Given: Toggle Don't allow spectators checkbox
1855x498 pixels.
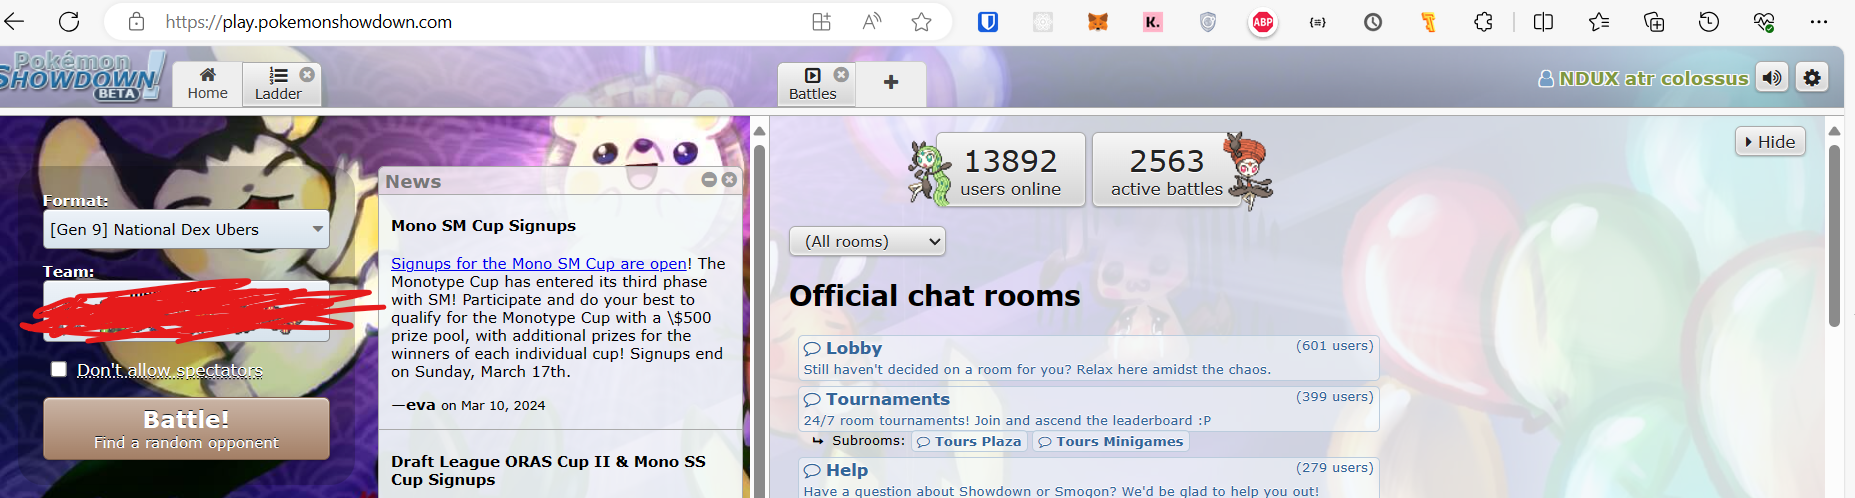Looking at the screenshot, I should pos(59,369).
